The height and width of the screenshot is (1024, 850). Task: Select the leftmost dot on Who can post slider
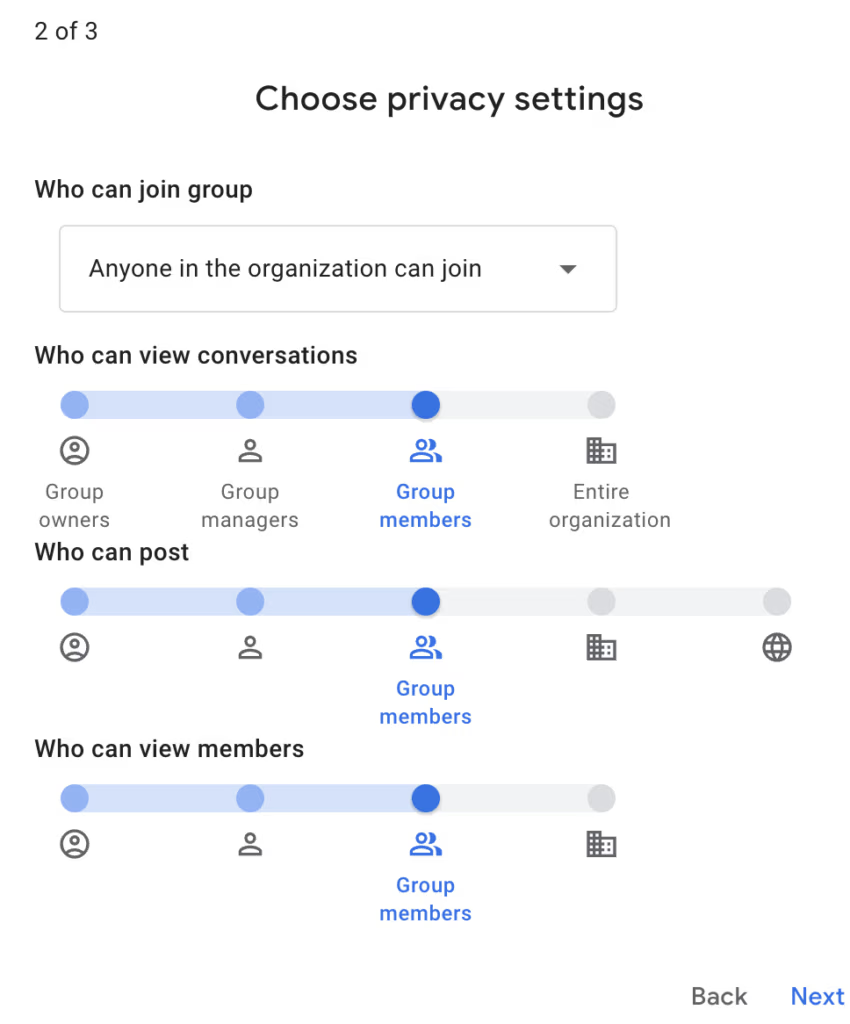[x=74, y=601]
